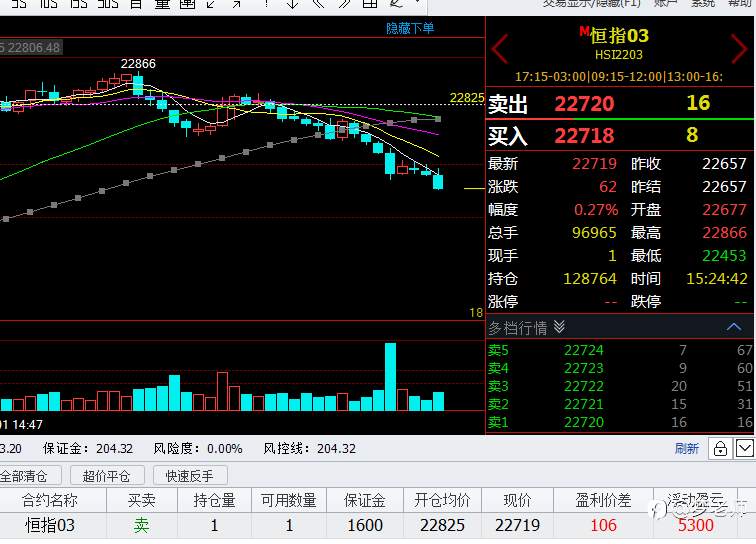Select the 卖1 row at 22720
The image size is (756, 544).
[620, 422]
